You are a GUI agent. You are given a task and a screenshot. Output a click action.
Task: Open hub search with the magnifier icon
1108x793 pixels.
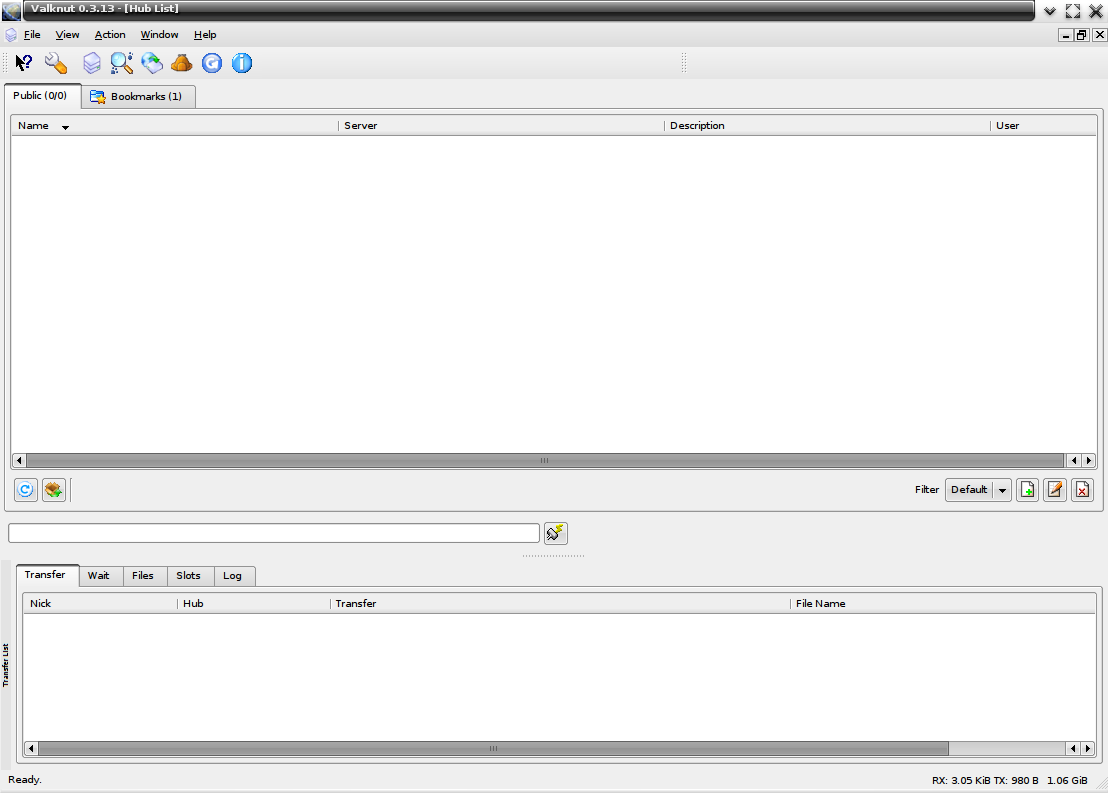coord(122,63)
